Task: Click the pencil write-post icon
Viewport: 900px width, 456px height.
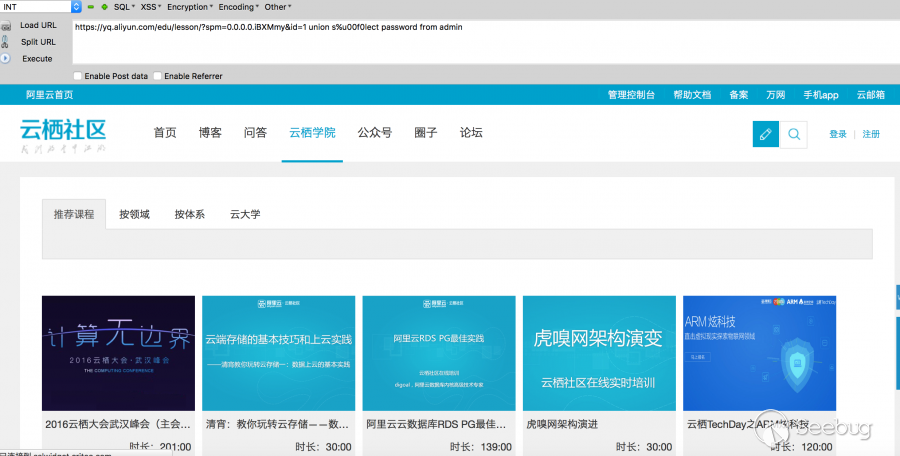Action: (x=765, y=134)
